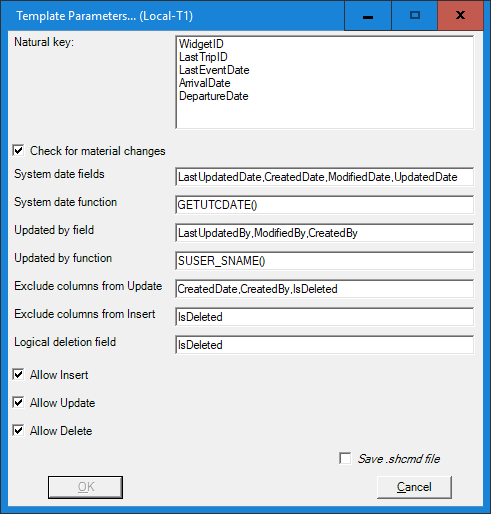
Task: Click DepartureDate entry in Natural key list
Action: pyautogui.click(x=214, y=96)
